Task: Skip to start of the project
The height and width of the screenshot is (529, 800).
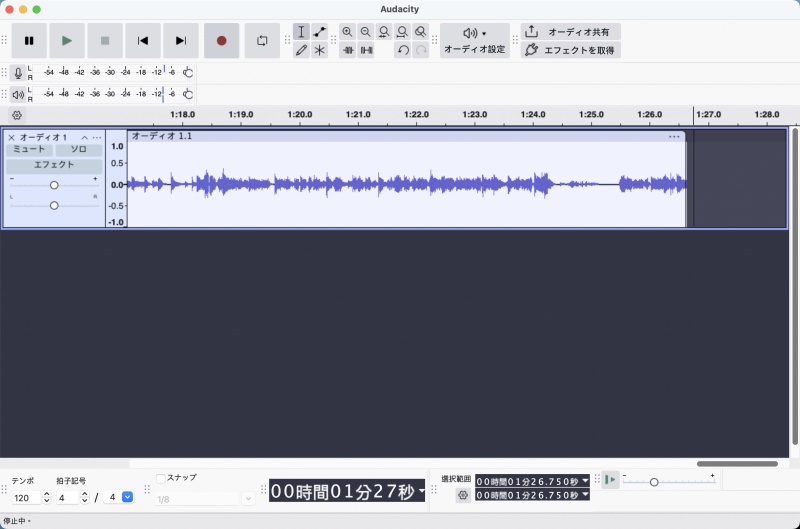Action: 143,41
